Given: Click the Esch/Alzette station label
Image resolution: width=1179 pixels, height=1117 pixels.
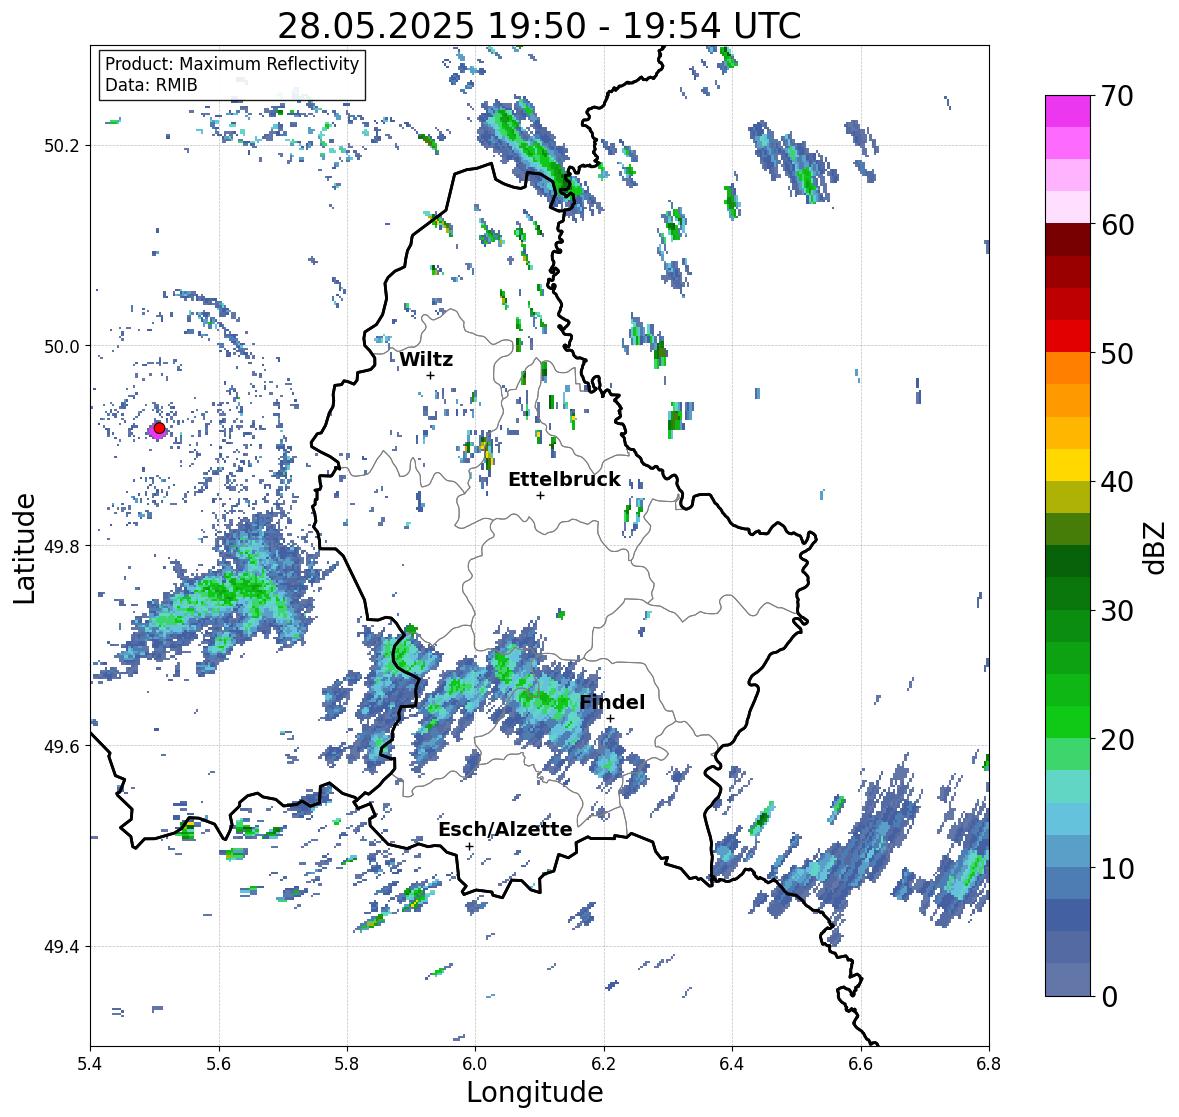Looking at the screenshot, I should pos(505,829).
